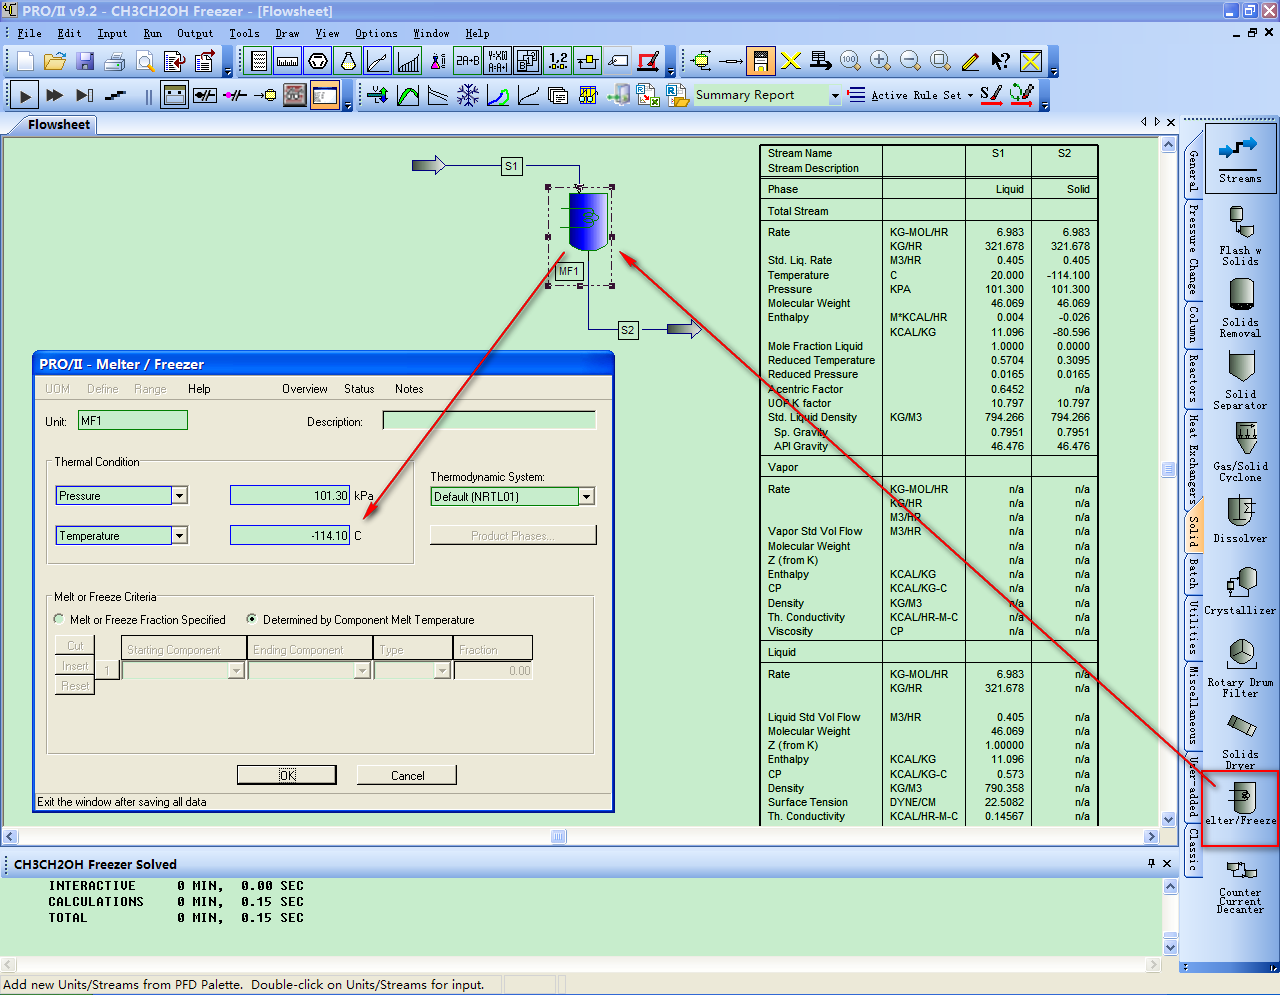
Task: Click the OK button
Action: pyautogui.click(x=287, y=775)
